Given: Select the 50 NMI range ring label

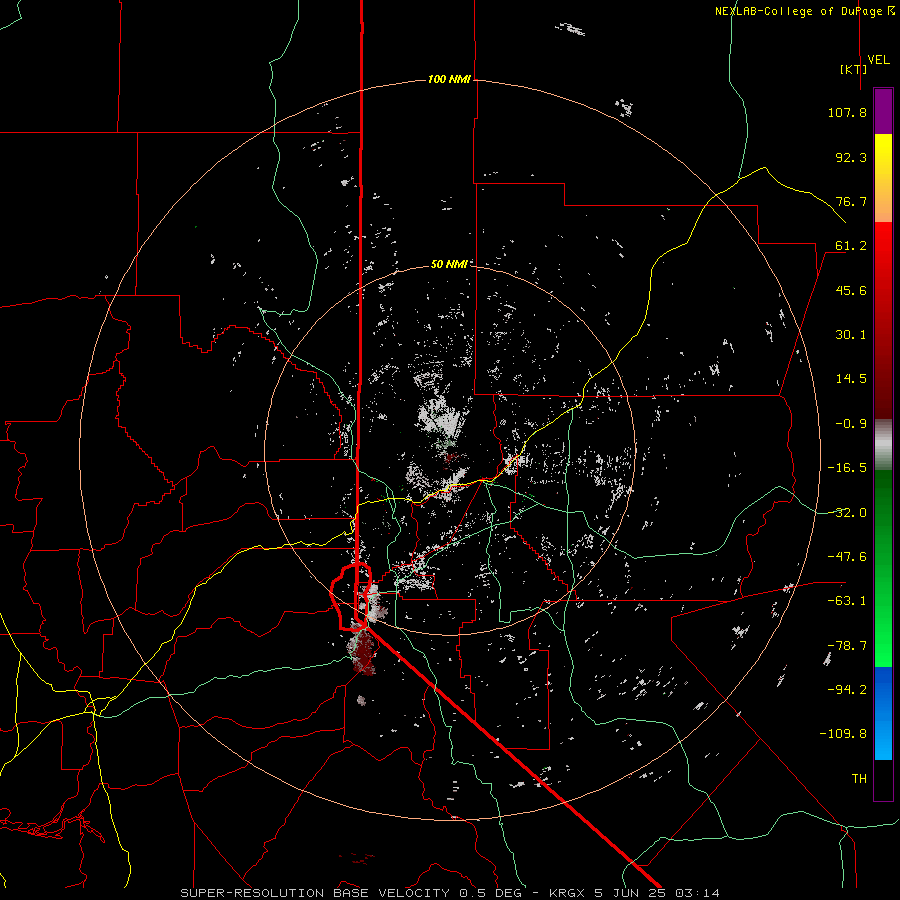Looking at the screenshot, I should pos(449,264).
